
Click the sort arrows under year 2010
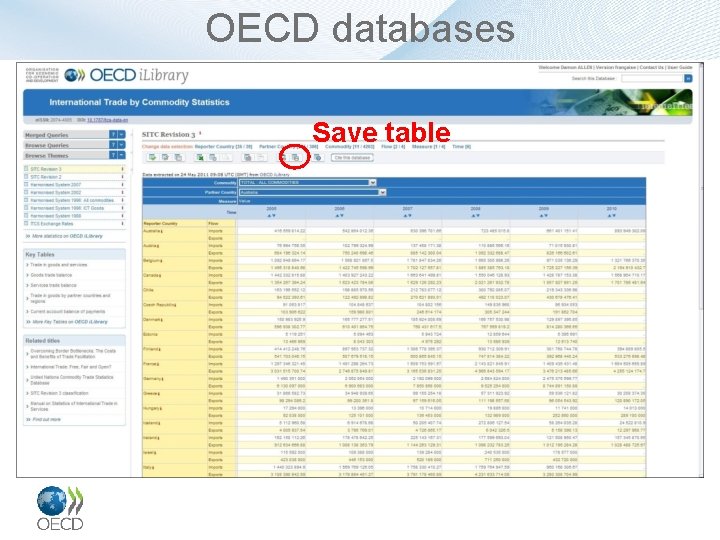612,215
